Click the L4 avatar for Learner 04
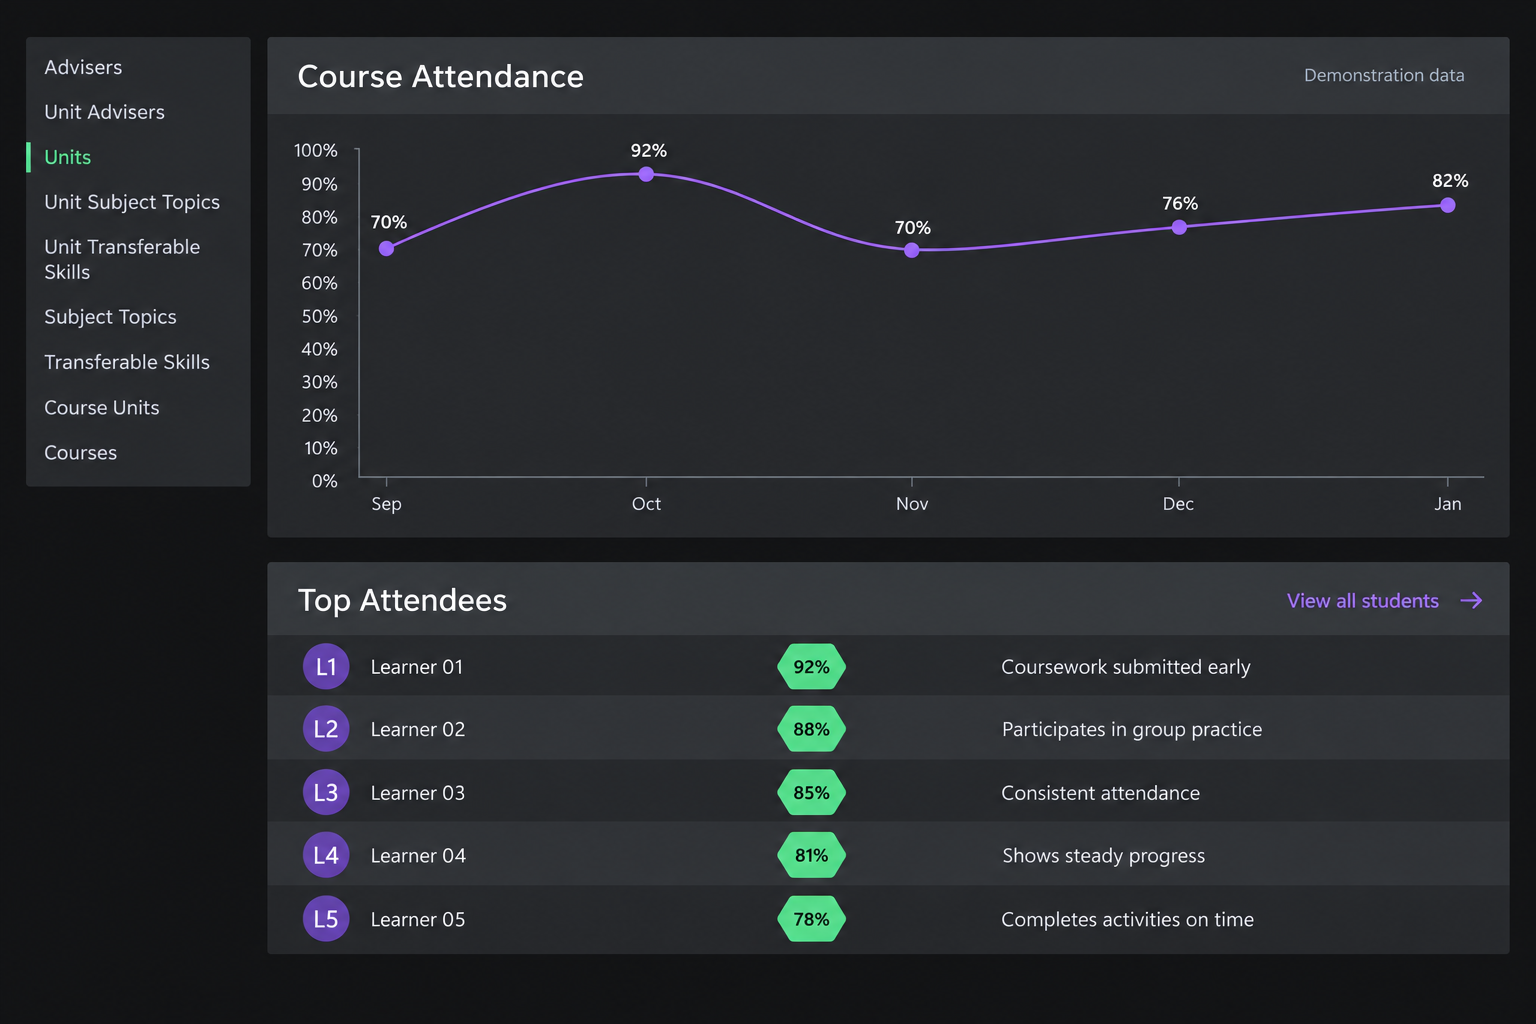The image size is (1536, 1024). [x=326, y=855]
